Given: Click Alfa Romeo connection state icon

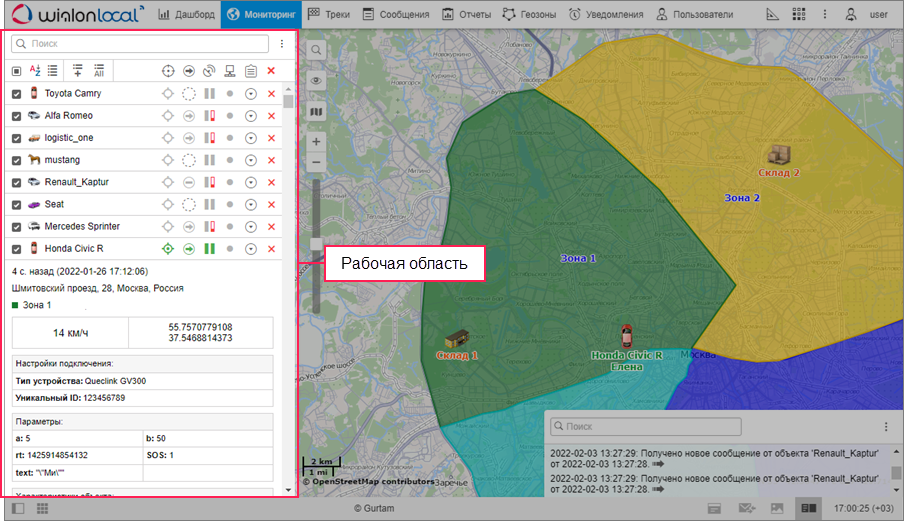Looking at the screenshot, I should pyautogui.click(x=209, y=116).
